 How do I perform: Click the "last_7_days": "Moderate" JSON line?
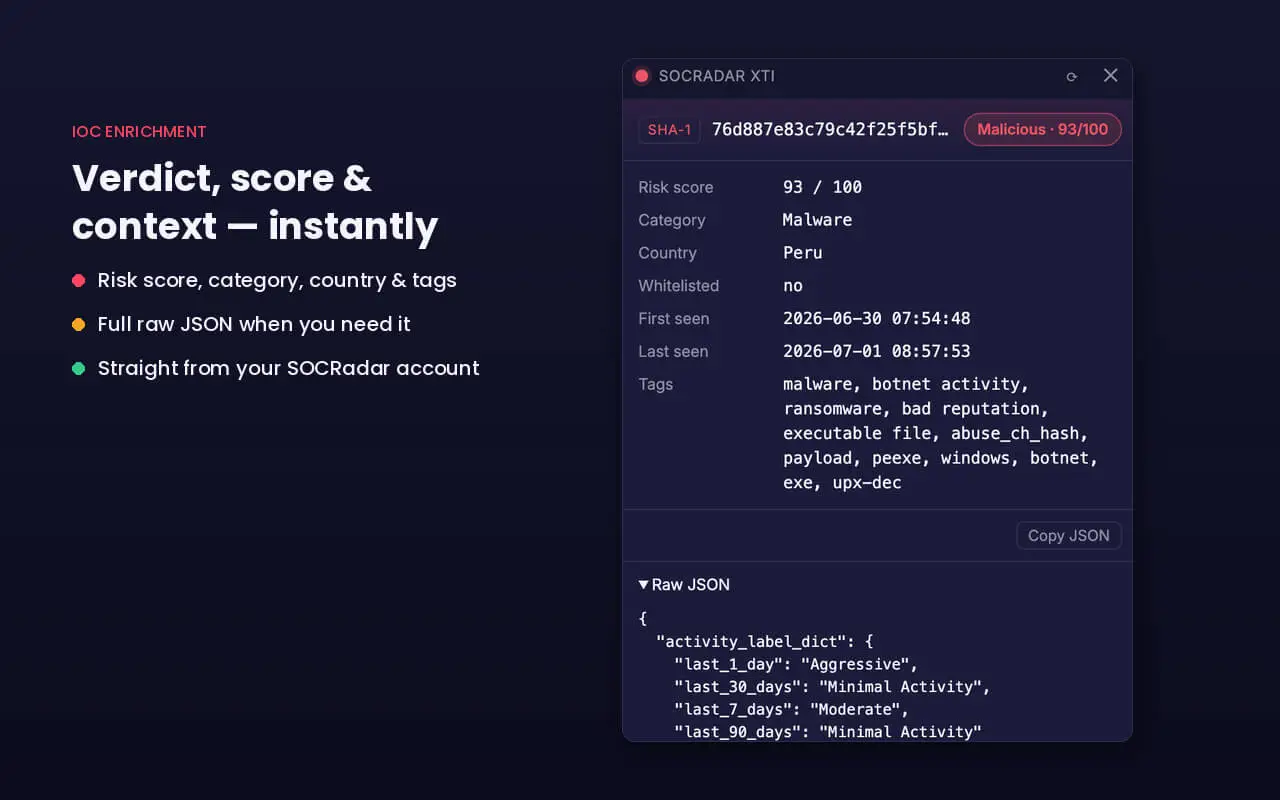(x=791, y=709)
